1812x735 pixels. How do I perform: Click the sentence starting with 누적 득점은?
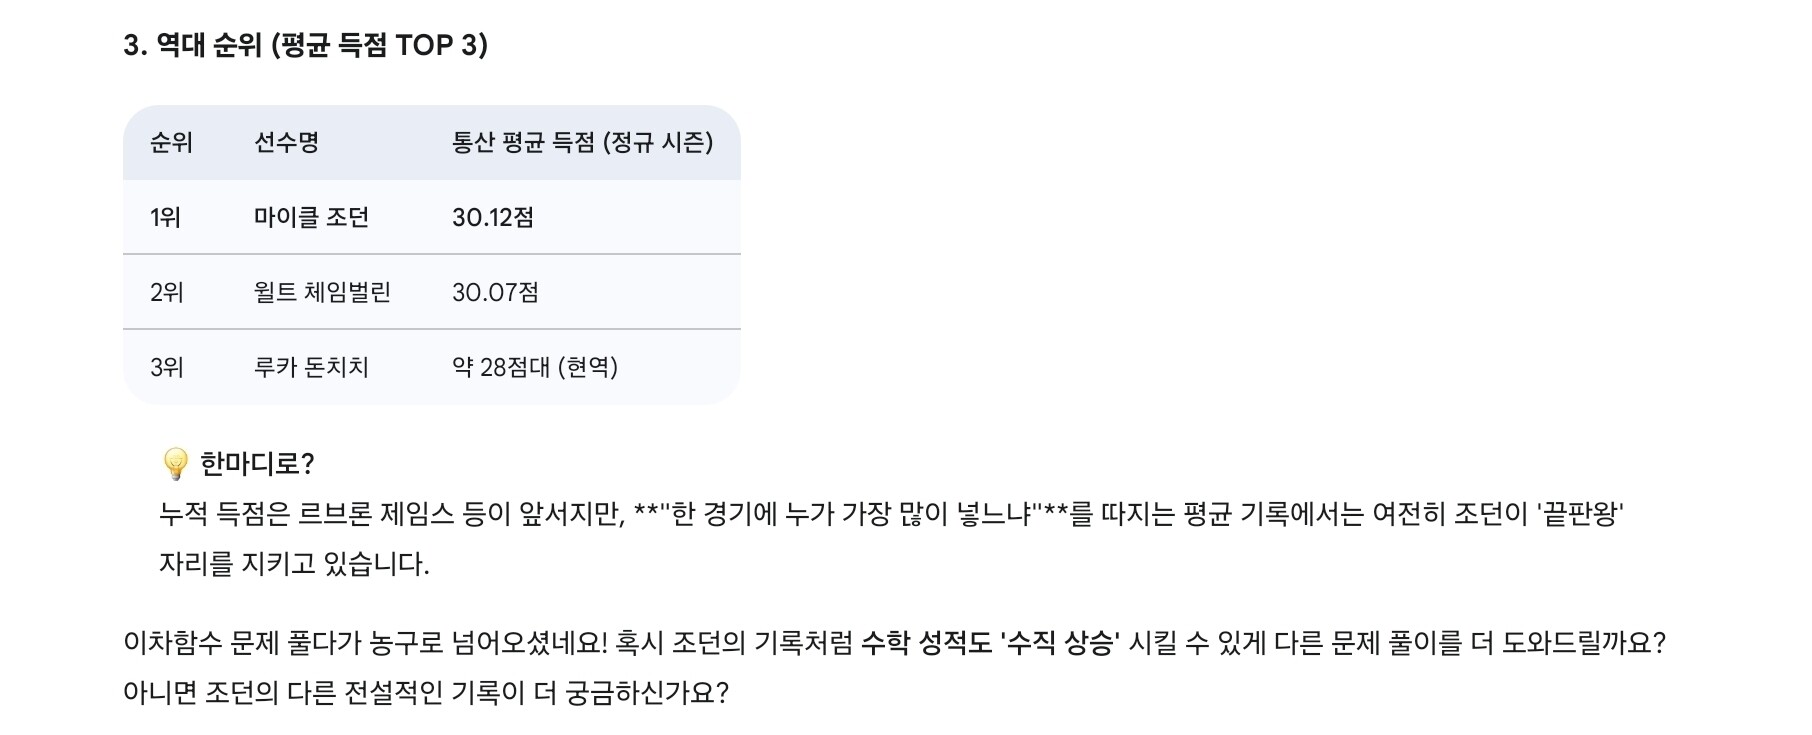pyautogui.click(x=890, y=514)
